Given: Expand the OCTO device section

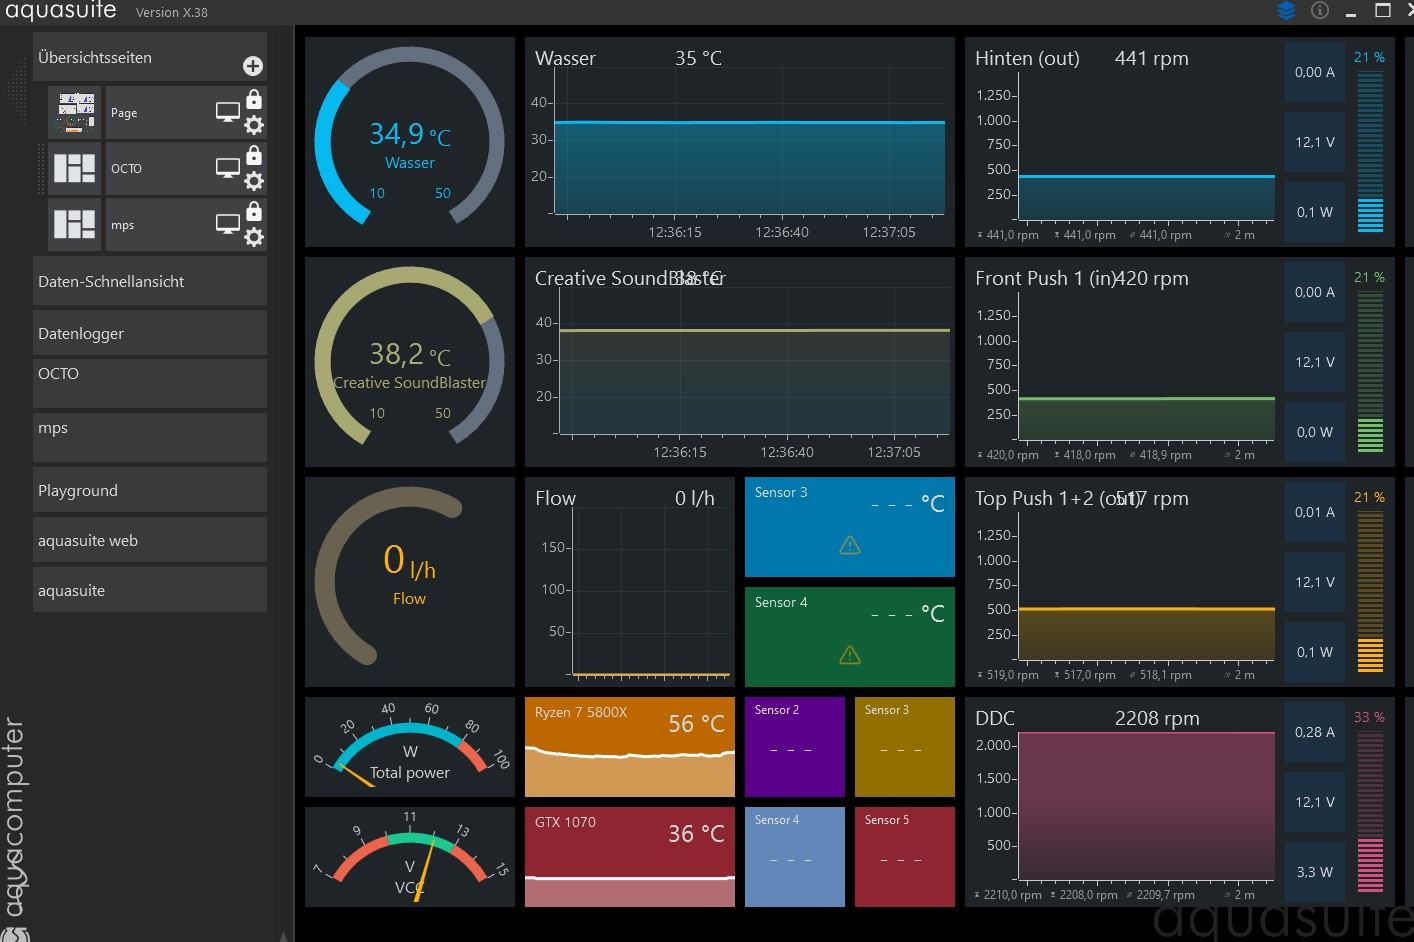Looking at the screenshot, I should [x=150, y=383].
